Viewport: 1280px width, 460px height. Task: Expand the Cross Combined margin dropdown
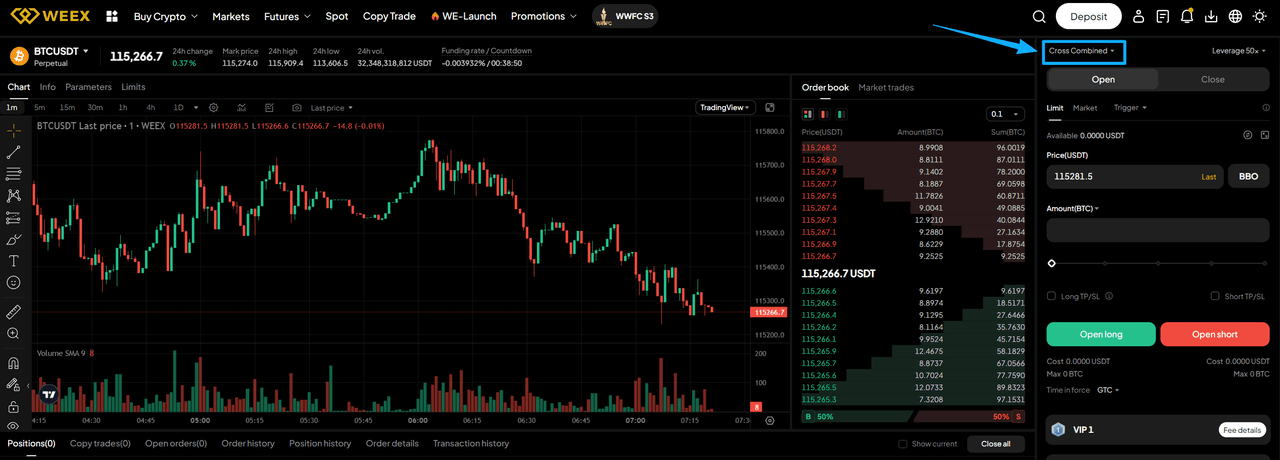1085,51
